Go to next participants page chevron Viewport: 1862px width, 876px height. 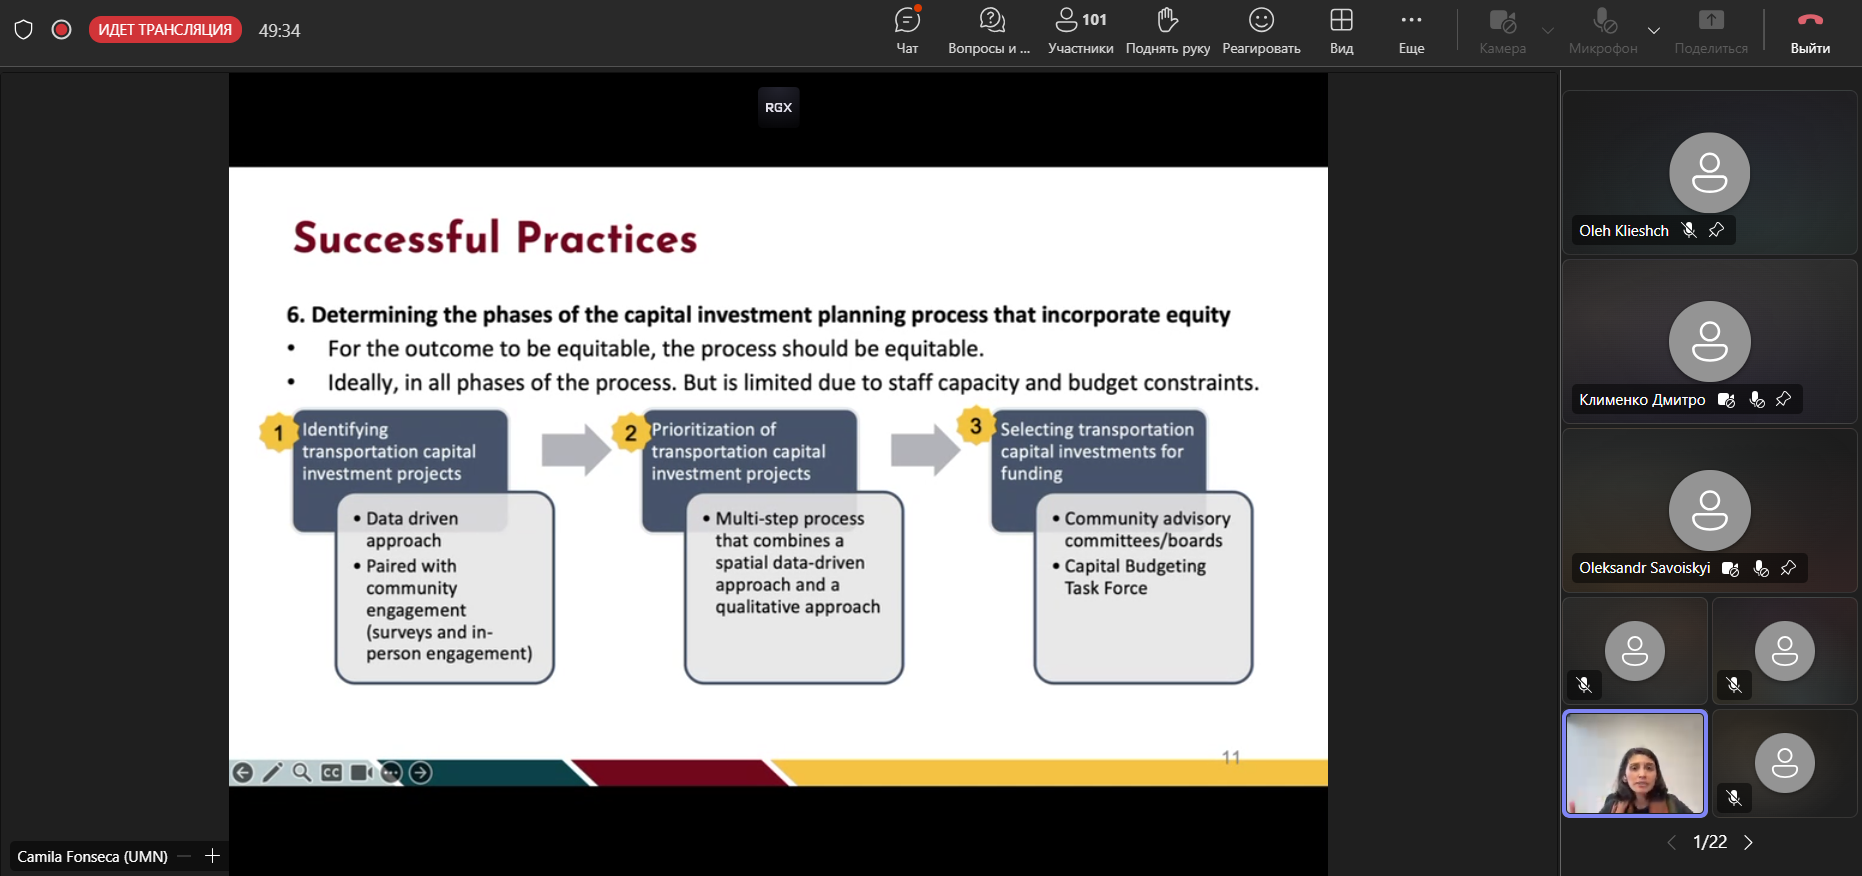[x=1748, y=842]
